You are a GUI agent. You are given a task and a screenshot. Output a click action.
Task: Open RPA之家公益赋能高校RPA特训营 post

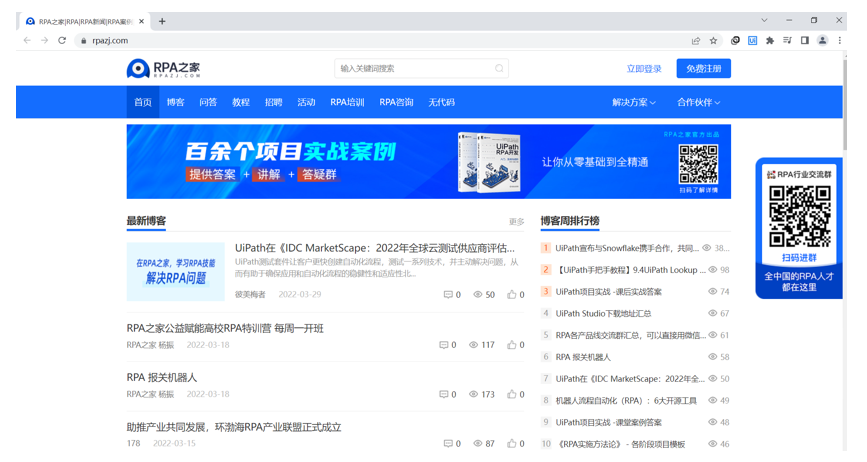[225, 328]
